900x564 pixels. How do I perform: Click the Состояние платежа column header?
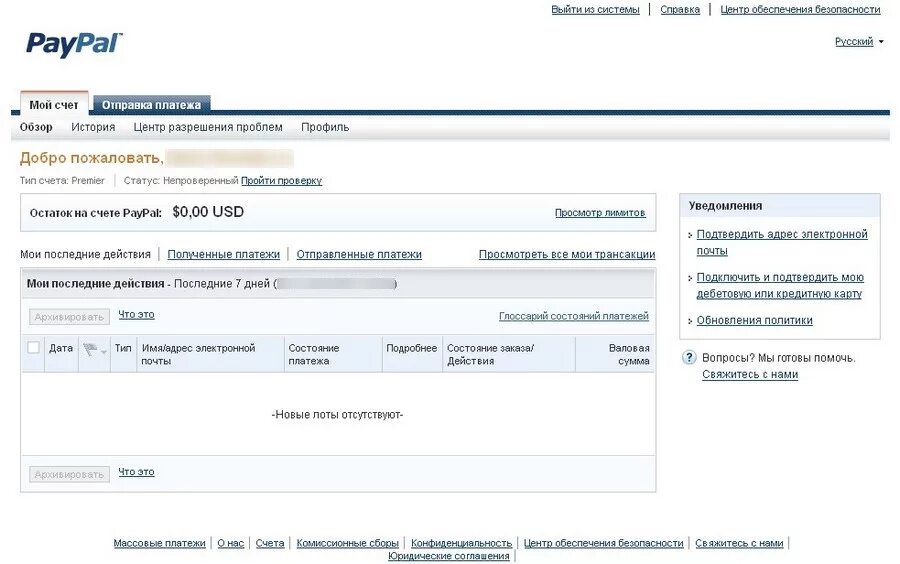(313, 355)
